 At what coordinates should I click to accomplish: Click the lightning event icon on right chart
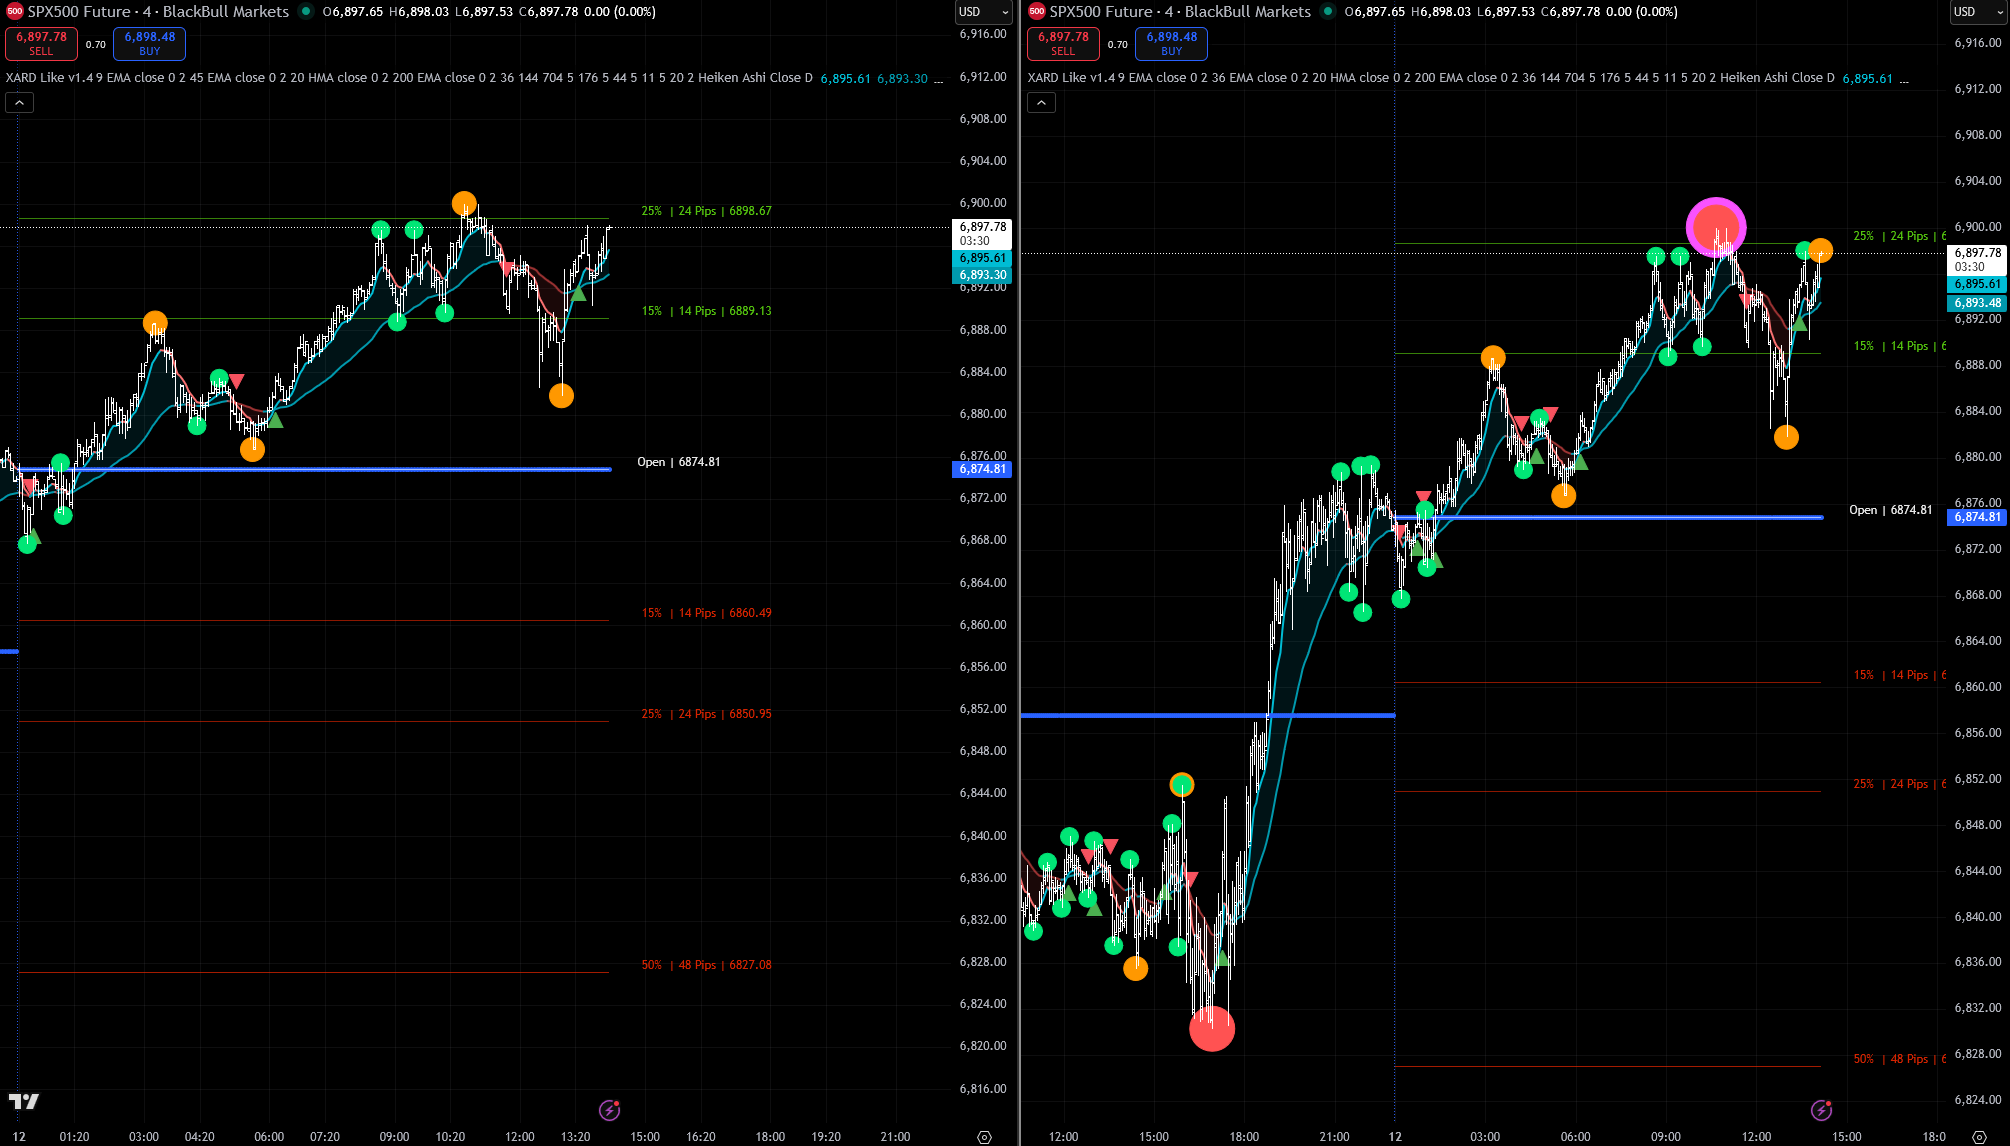(1821, 1110)
